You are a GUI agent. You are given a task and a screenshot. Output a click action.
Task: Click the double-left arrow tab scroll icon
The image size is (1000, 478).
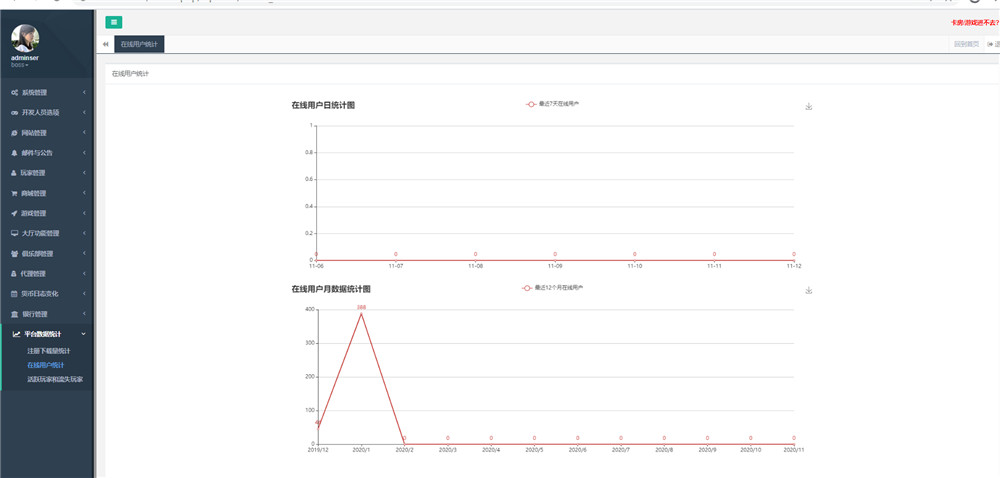(x=106, y=45)
